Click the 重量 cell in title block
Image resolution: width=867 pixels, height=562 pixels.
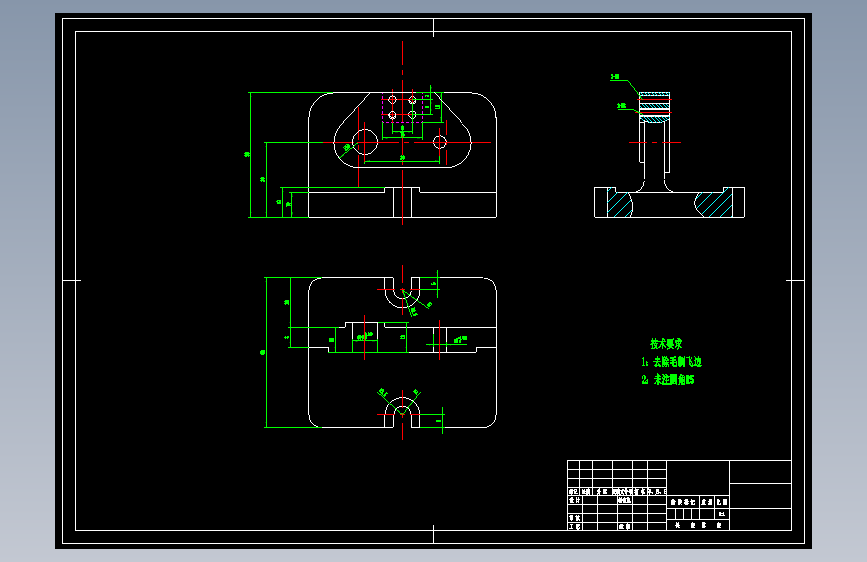point(707,502)
